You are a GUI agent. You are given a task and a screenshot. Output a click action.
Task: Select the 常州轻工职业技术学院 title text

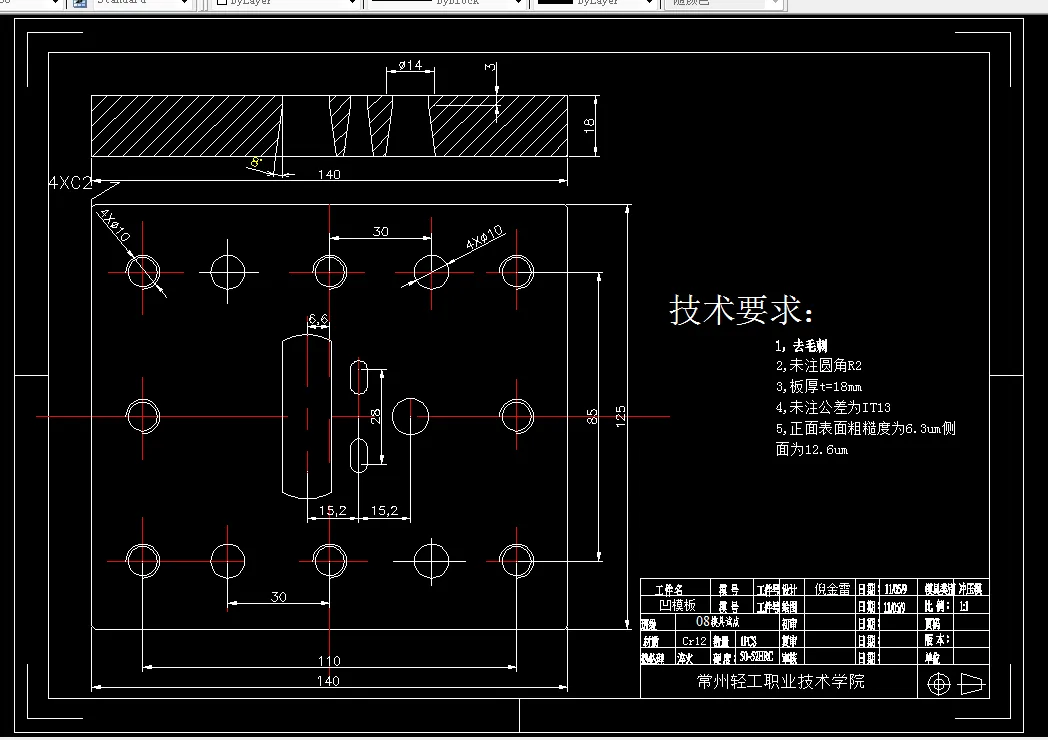click(780, 681)
